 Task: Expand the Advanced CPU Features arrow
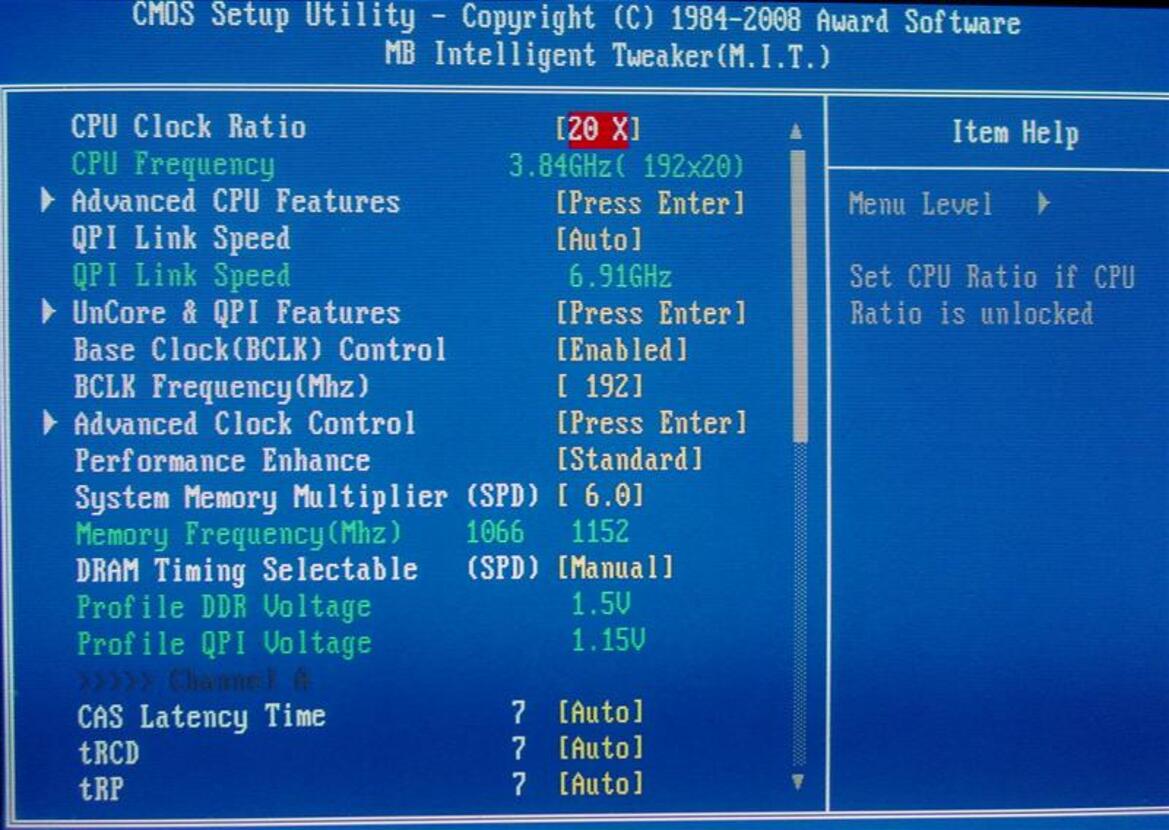[x=48, y=200]
